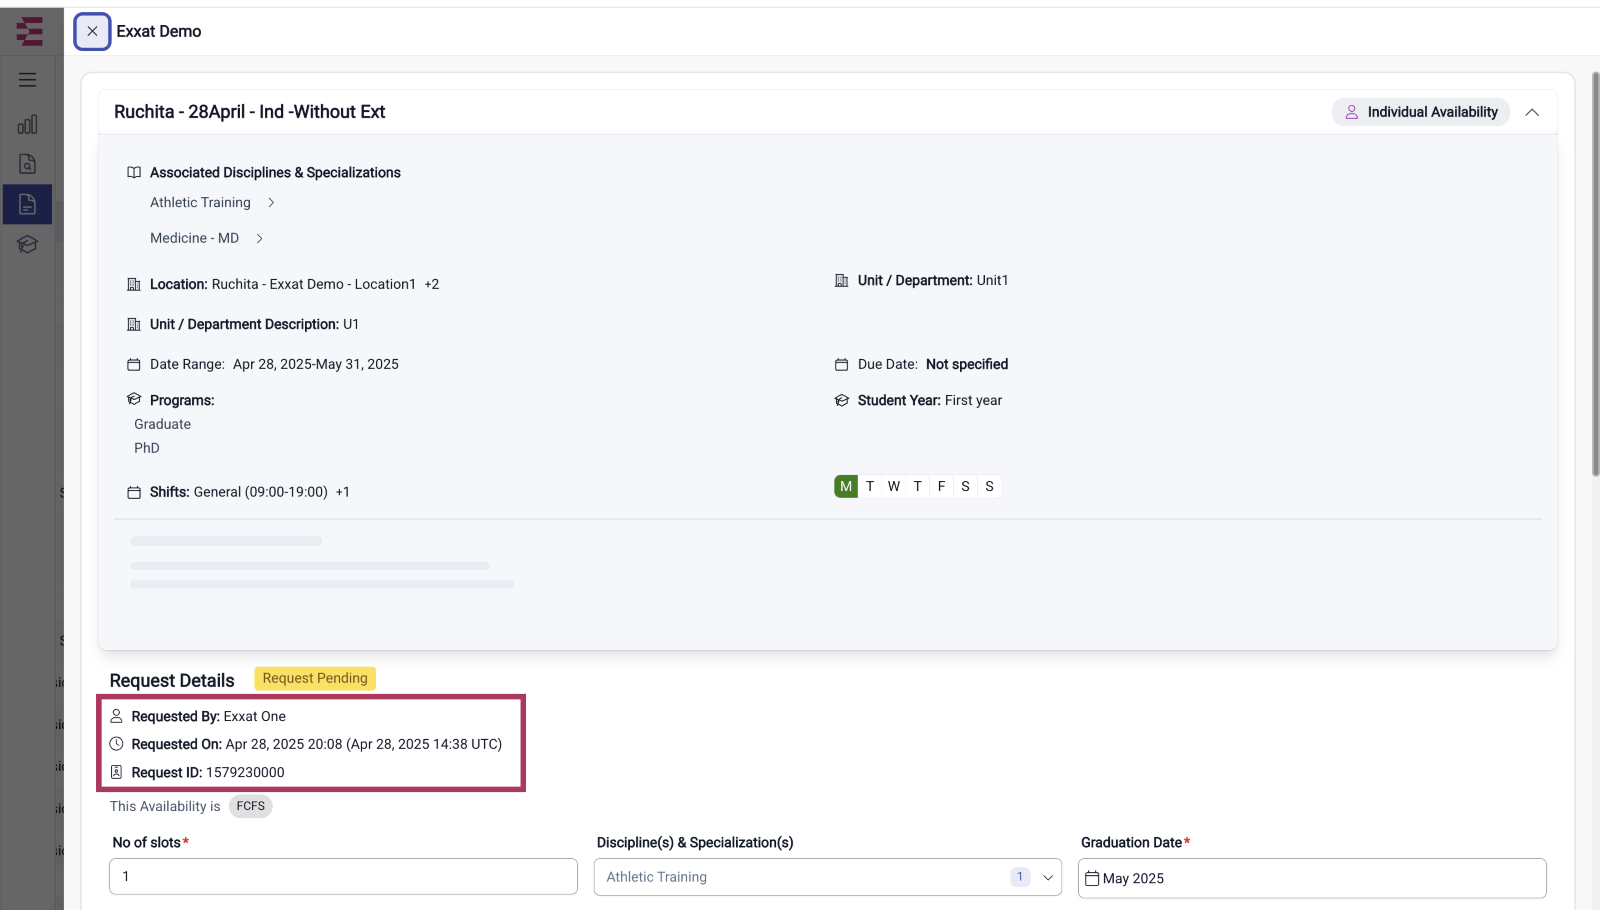Select the Sunday day chip
The width and height of the screenshot is (1600, 910).
990,487
